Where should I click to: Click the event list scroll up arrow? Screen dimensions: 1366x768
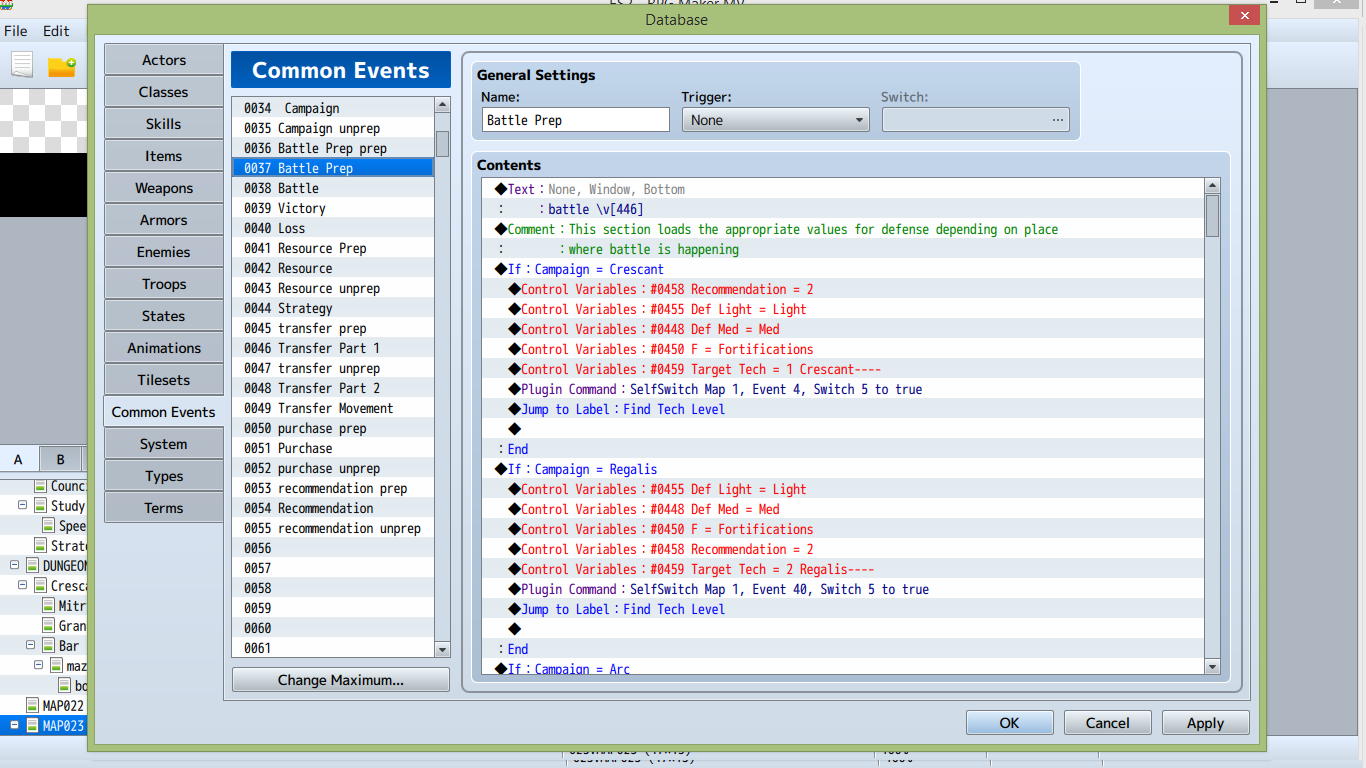point(442,105)
